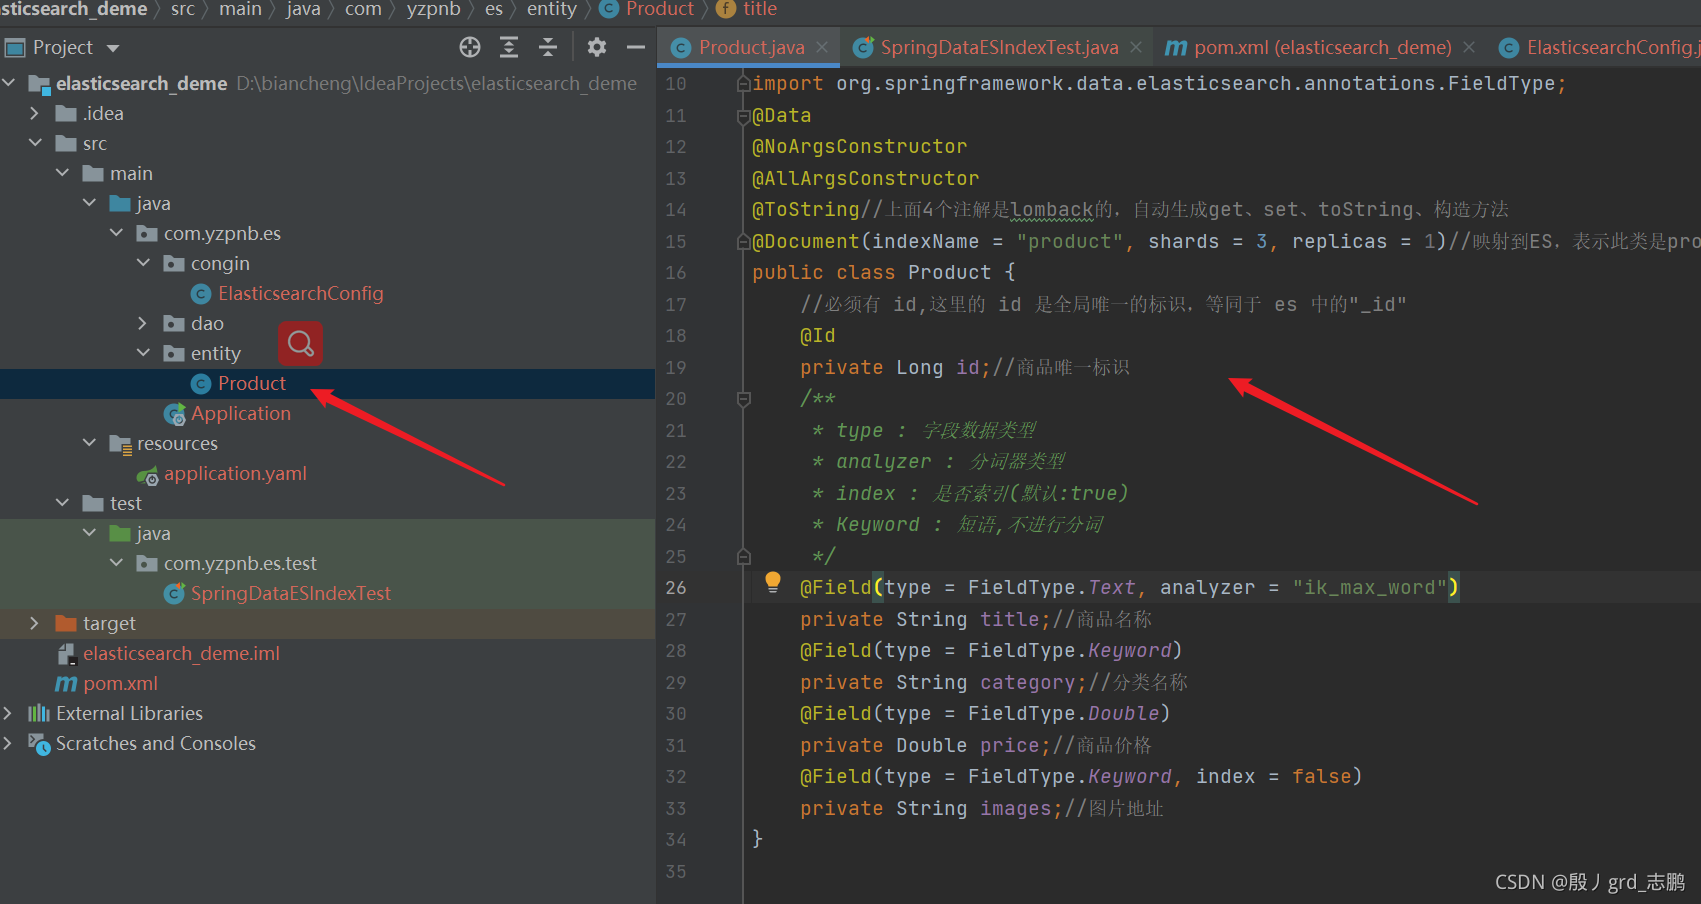Click the Application class run icon
This screenshot has width=1701, height=904.
175,414
